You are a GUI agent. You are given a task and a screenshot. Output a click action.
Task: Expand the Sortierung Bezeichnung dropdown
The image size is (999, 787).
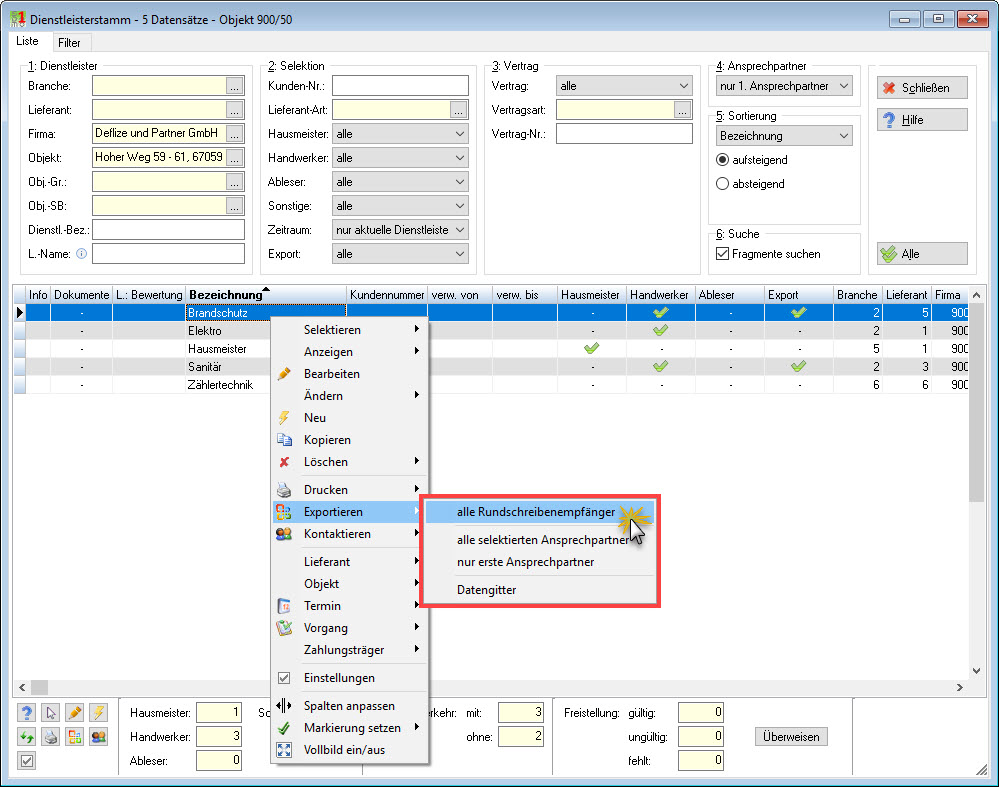coord(784,136)
